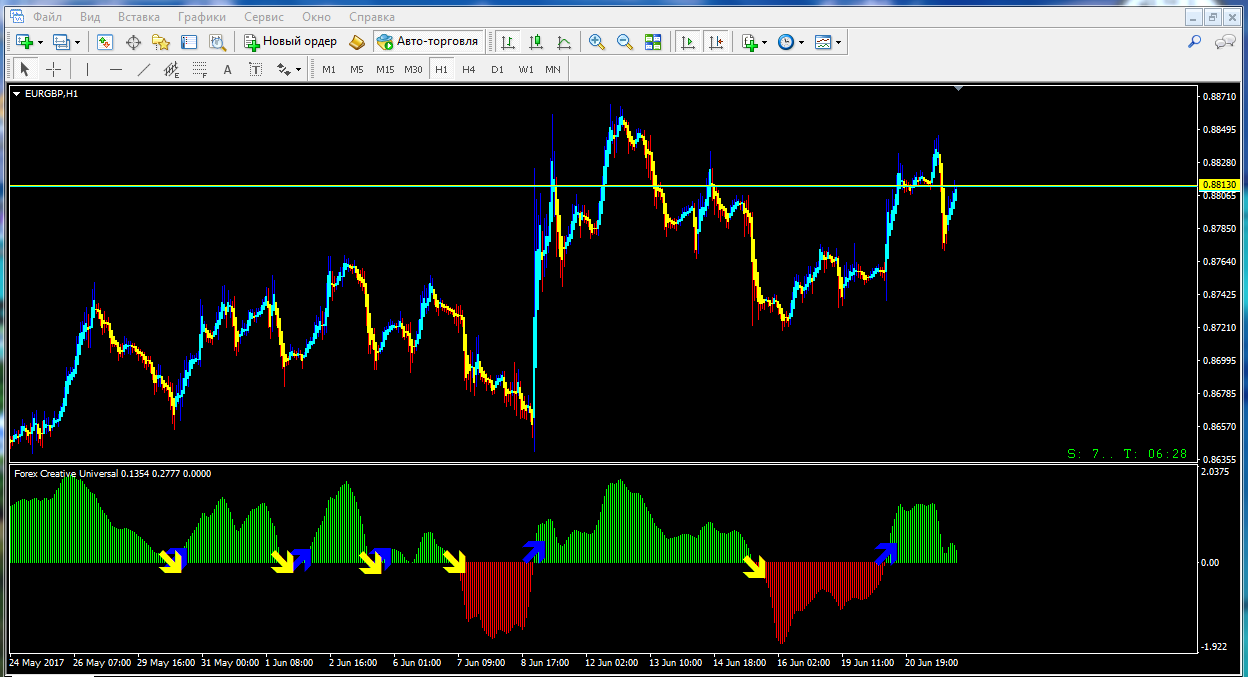Open the profiles icon
The width and height of the screenshot is (1248, 677).
(x=61, y=42)
